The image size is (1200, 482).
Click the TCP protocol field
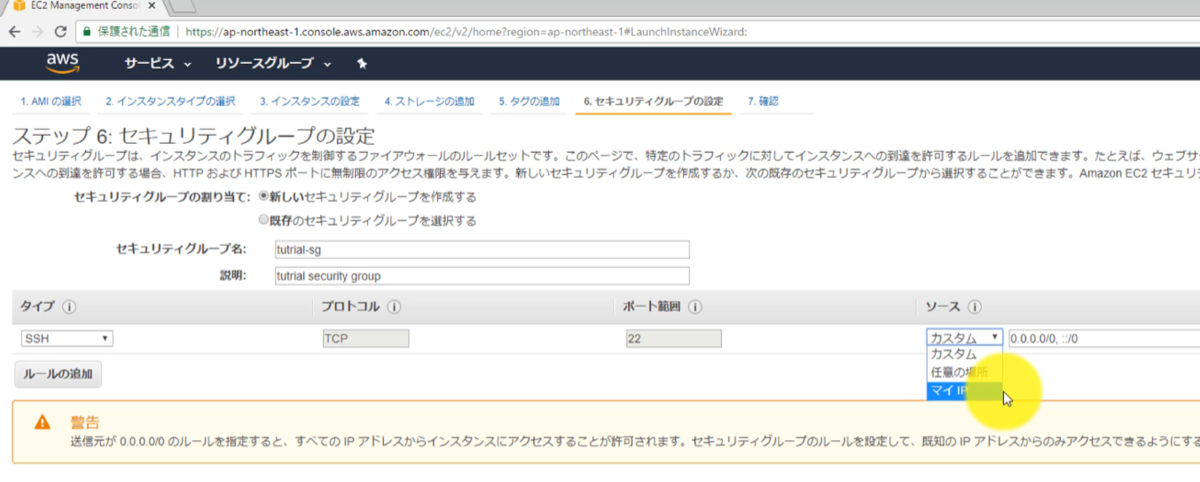click(x=365, y=339)
